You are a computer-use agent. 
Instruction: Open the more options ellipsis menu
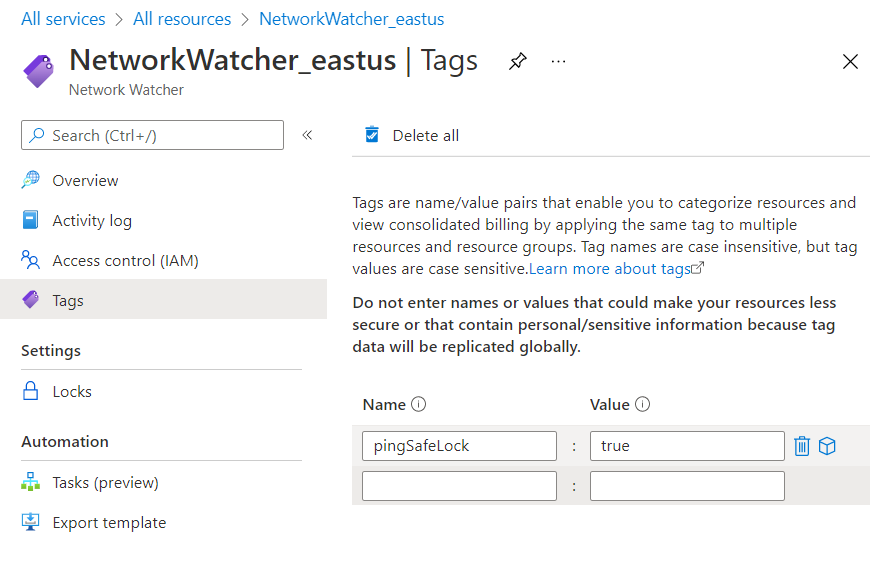pos(558,62)
